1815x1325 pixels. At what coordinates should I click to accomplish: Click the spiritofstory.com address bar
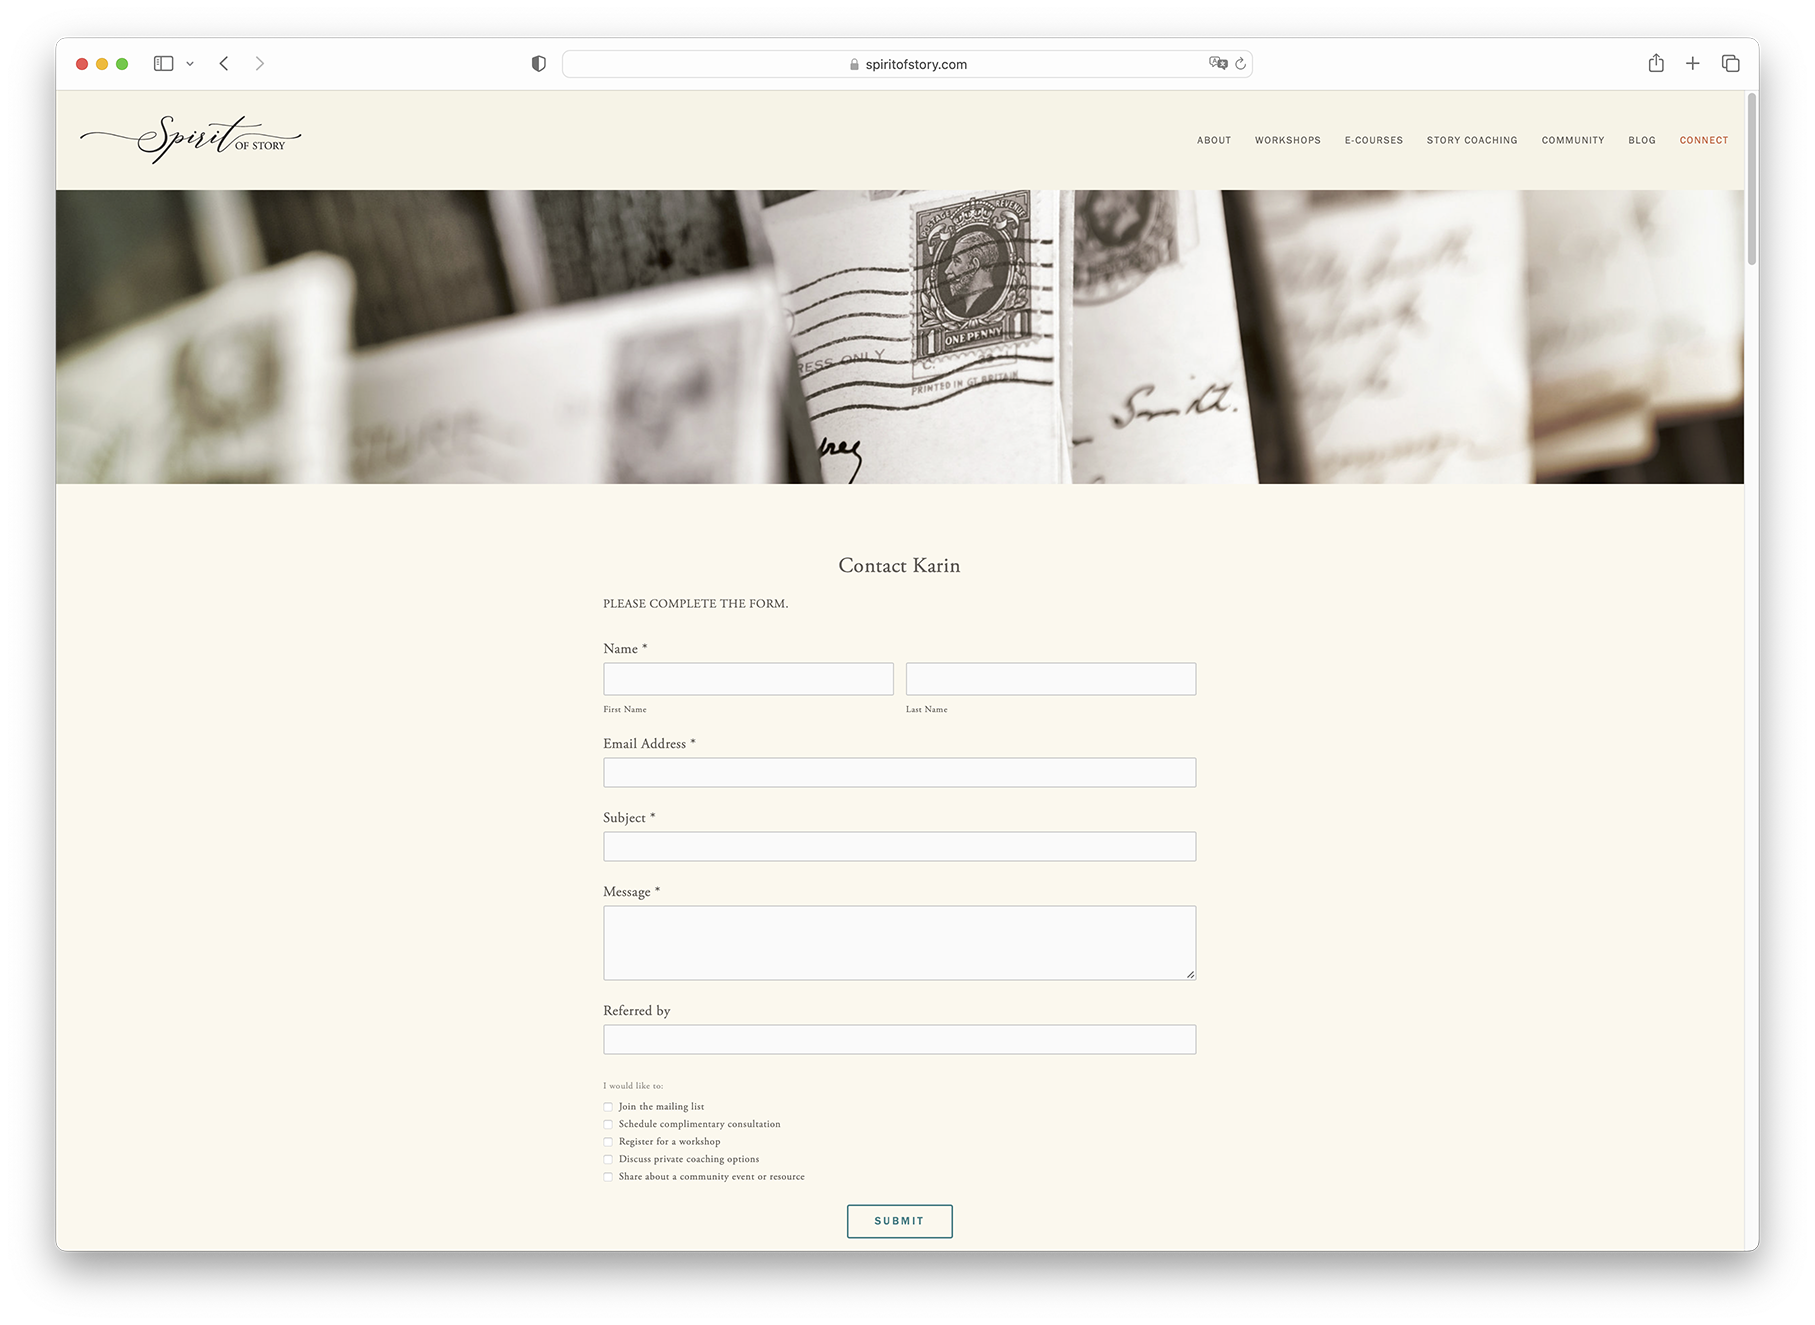click(x=907, y=64)
